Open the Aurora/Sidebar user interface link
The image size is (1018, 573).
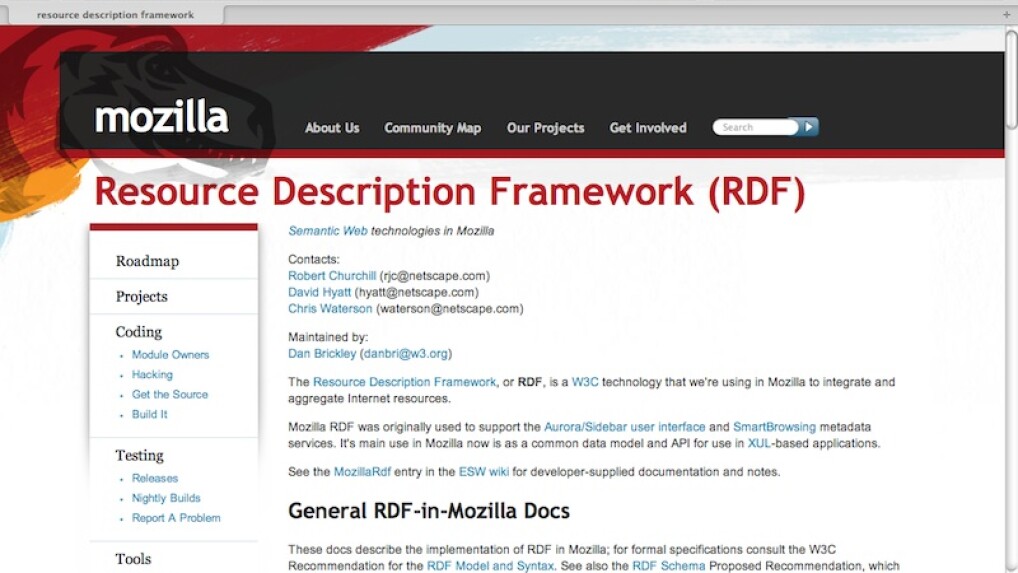click(x=625, y=427)
